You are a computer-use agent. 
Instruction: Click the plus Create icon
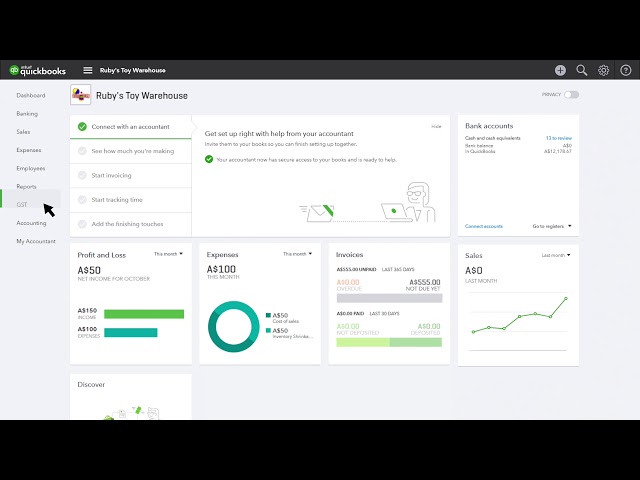click(560, 70)
